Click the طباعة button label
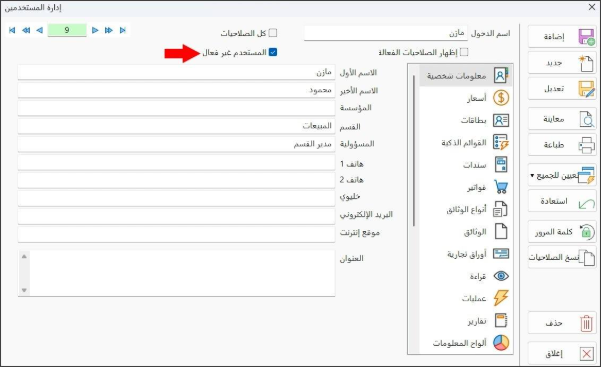 pos(554,145)
